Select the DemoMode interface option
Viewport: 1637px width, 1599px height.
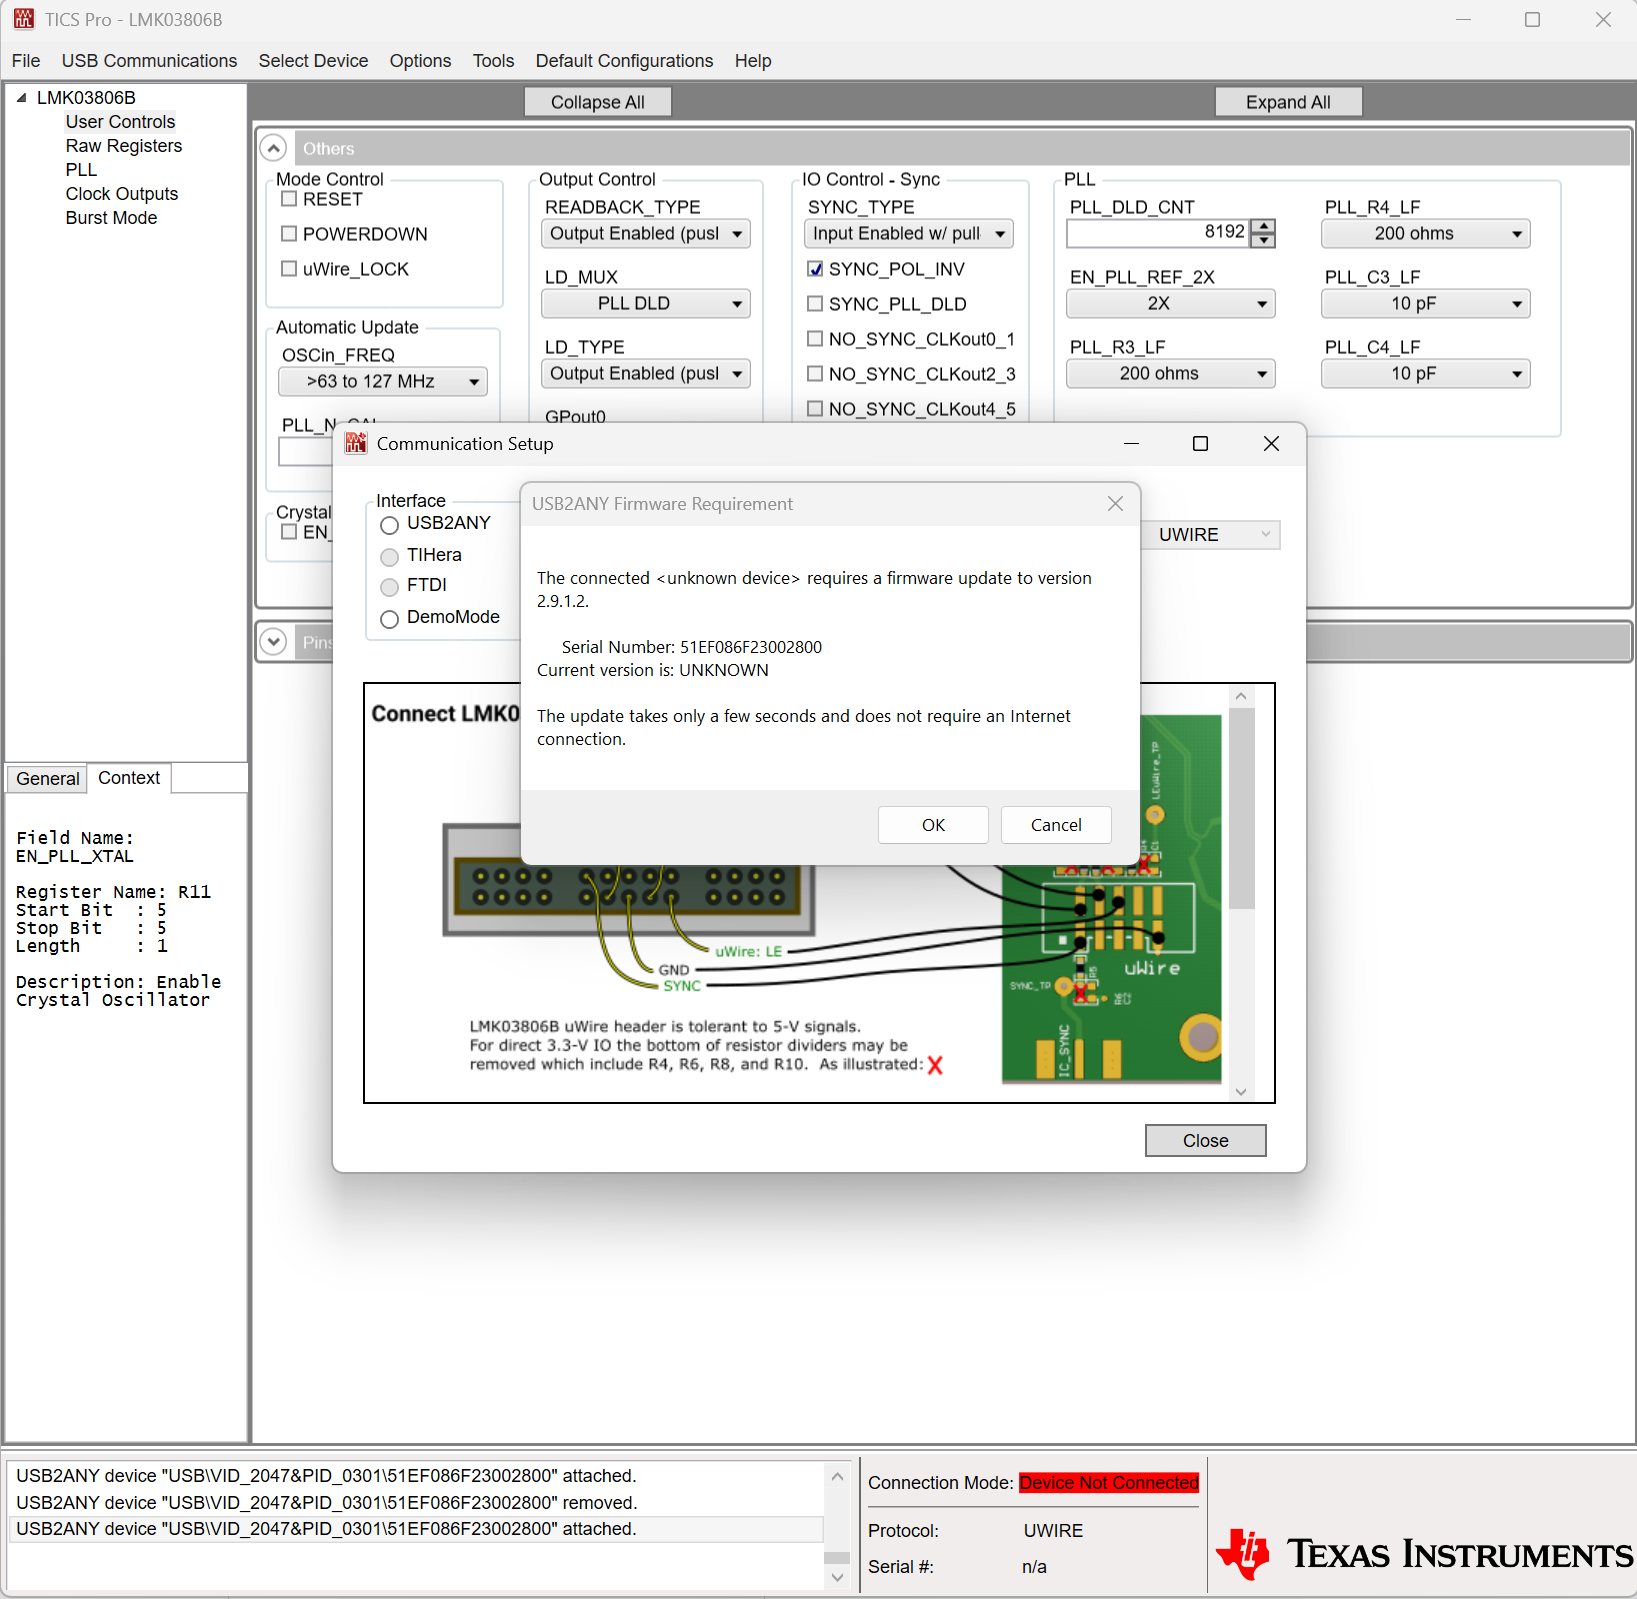(389, 619)
